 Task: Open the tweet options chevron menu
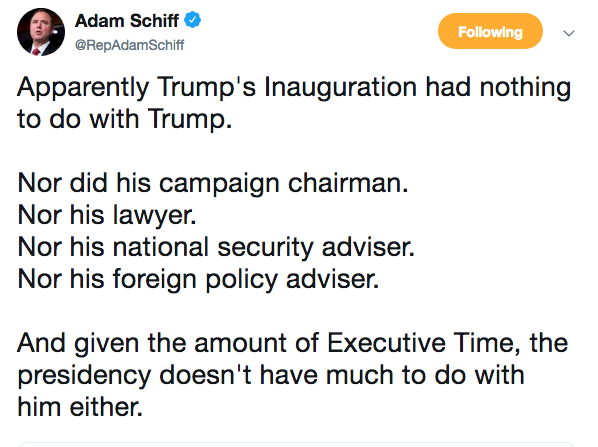[569, 33]
